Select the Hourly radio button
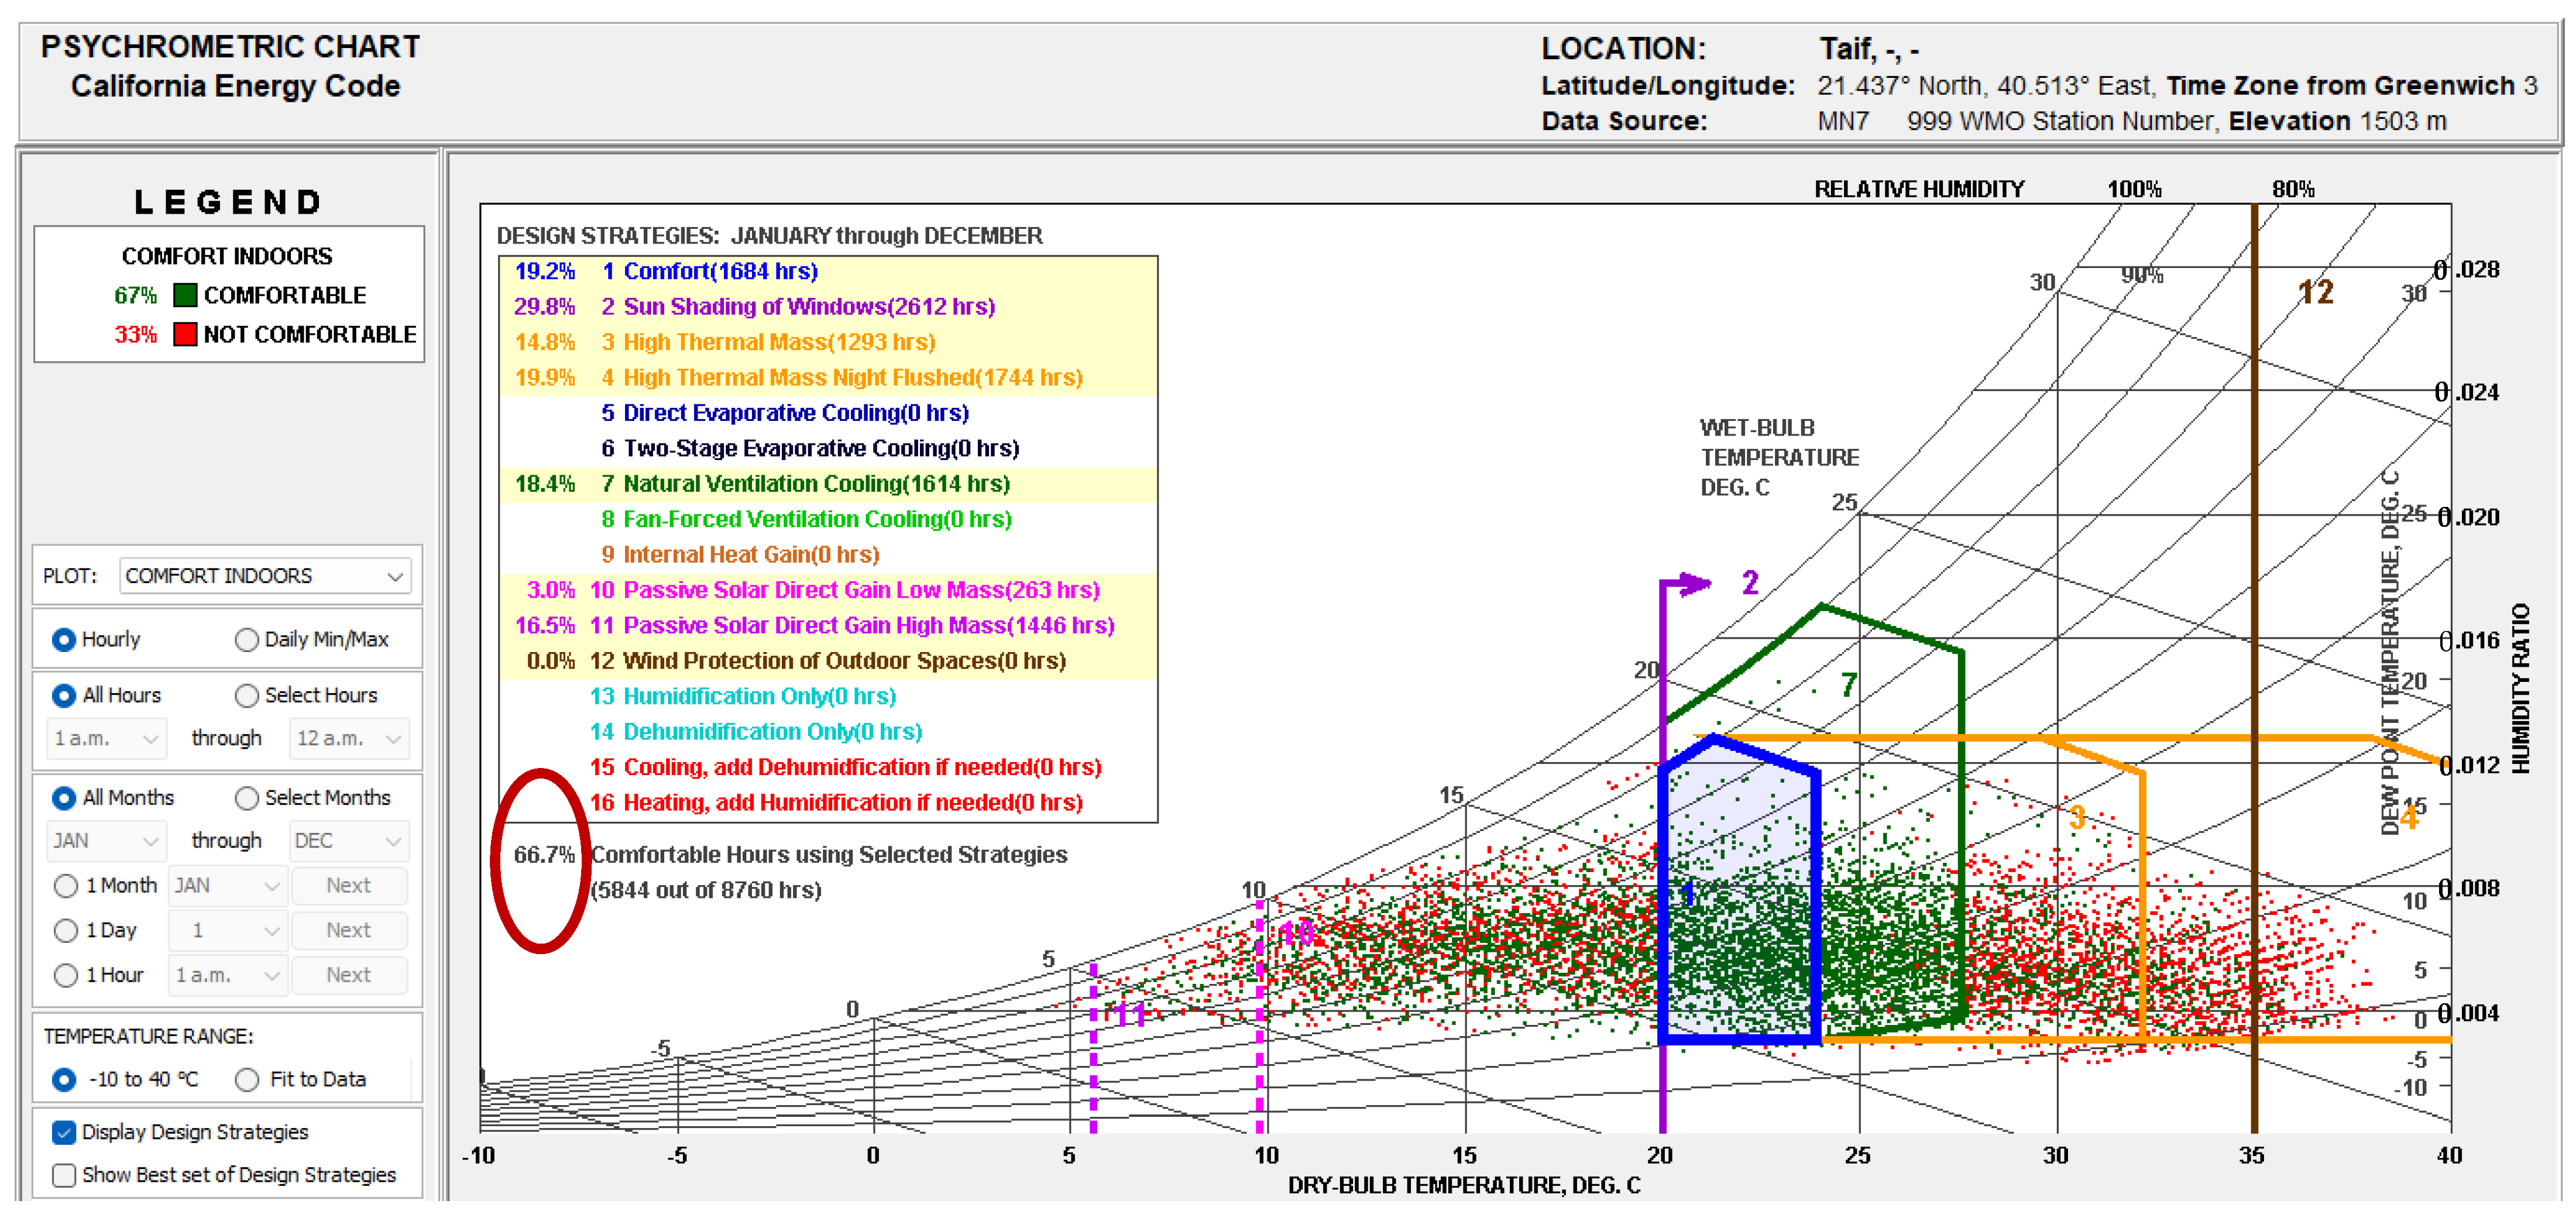 tap(64, 639)
